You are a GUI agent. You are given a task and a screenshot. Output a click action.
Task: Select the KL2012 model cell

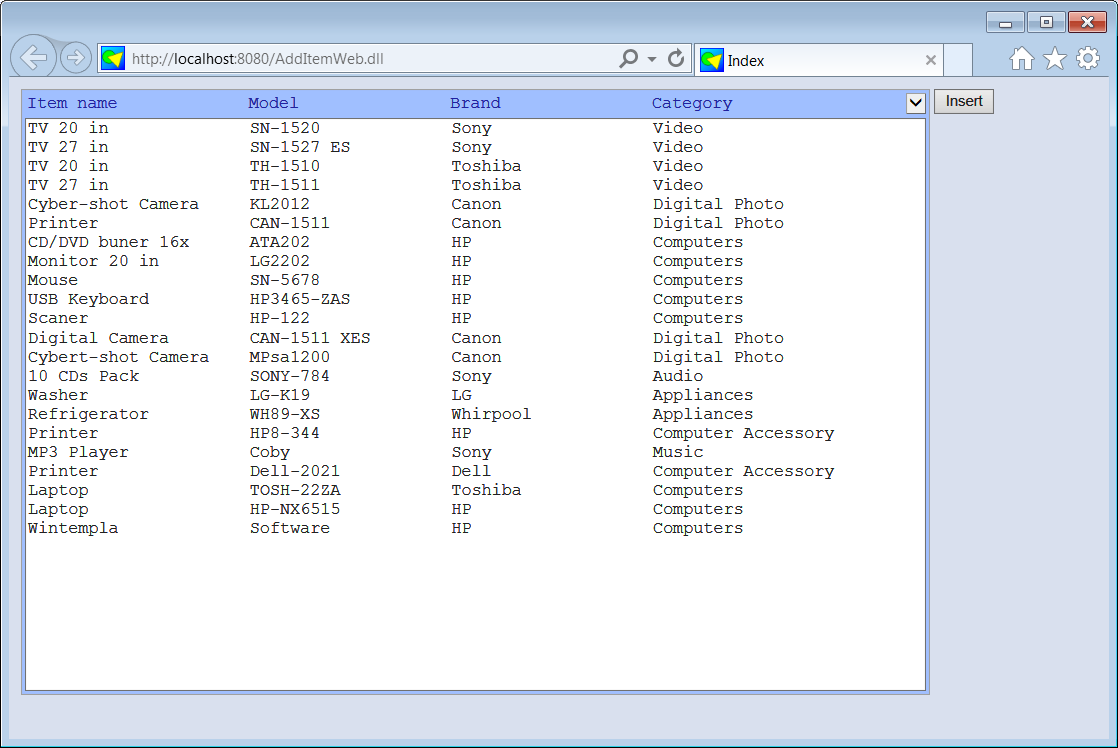point(280,205)
